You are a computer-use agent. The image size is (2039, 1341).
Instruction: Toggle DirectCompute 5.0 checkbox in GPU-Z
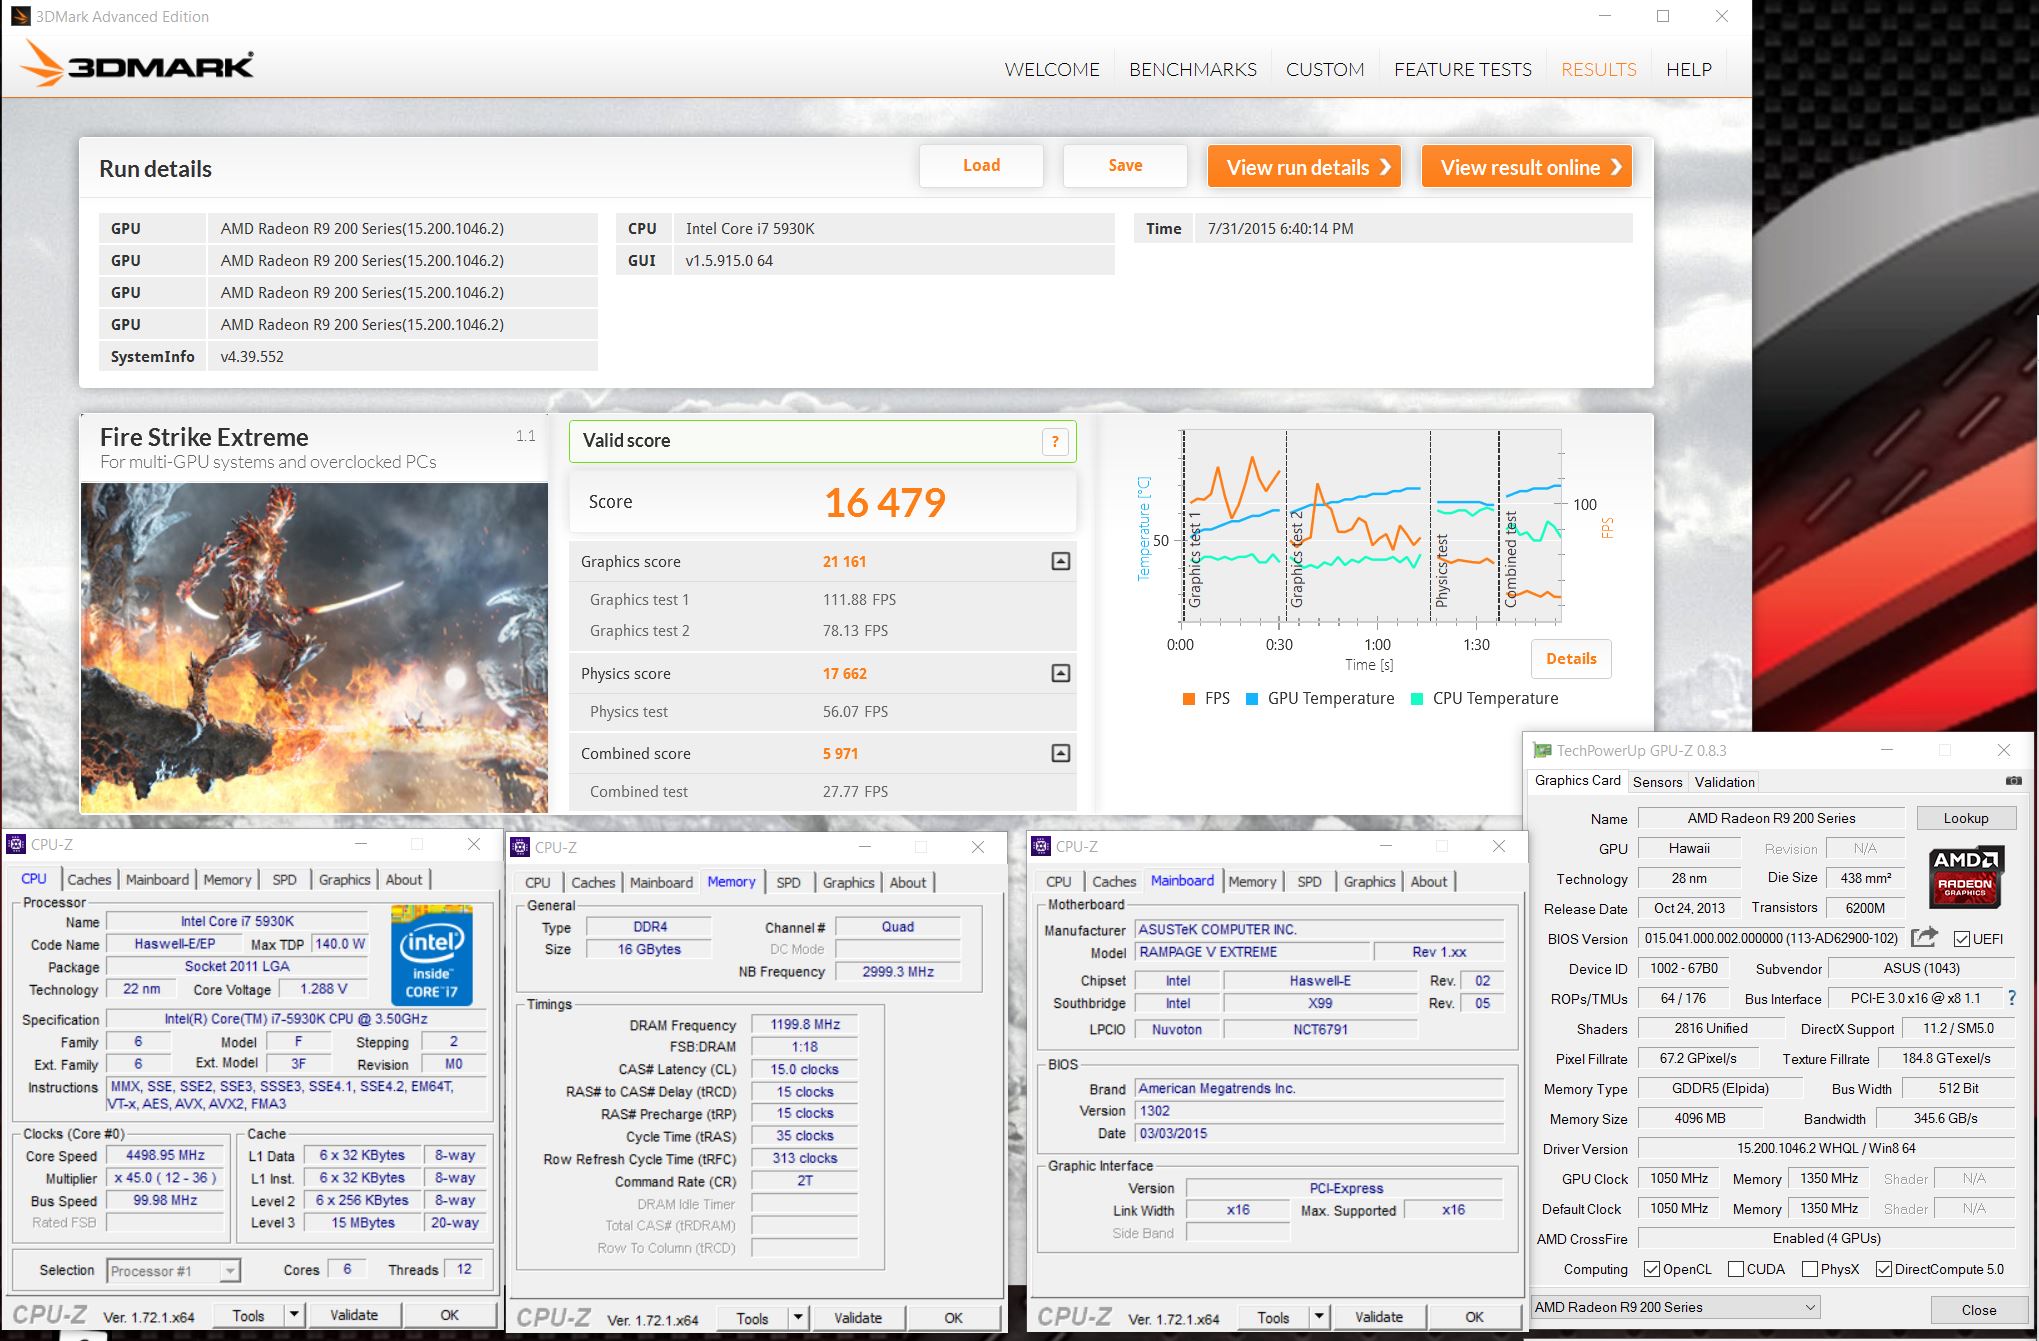(x=1884, y=1270)
